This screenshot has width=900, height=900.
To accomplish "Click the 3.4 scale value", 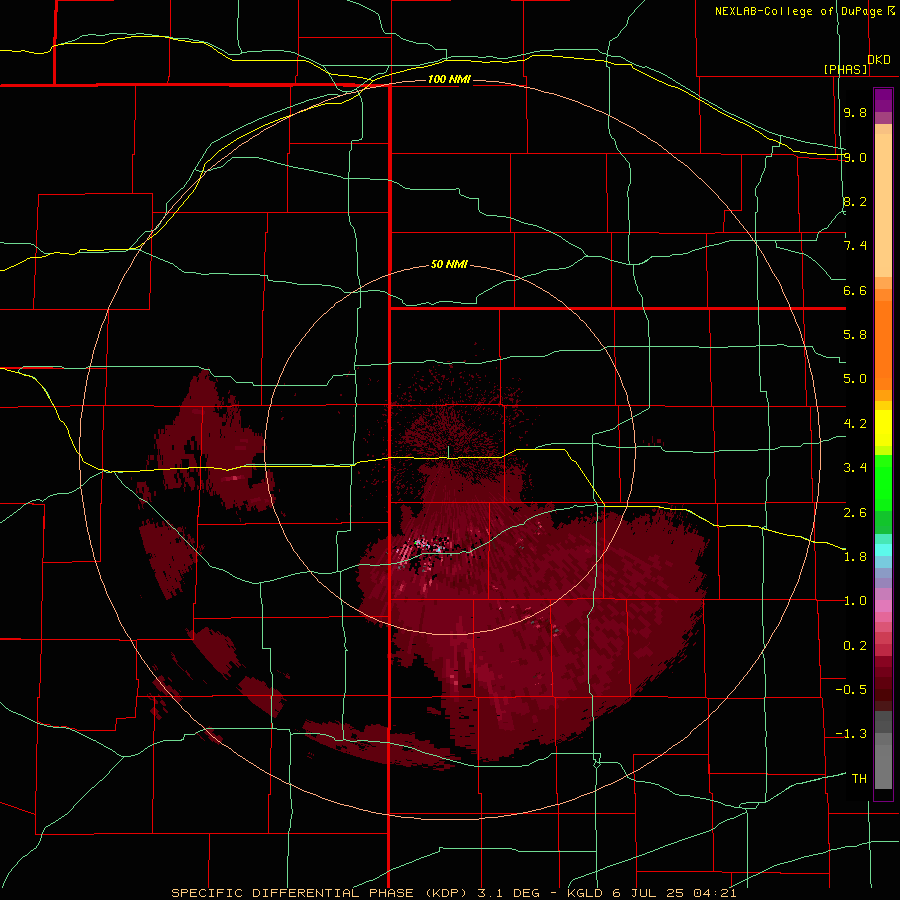I will click(x=855, y=468).
